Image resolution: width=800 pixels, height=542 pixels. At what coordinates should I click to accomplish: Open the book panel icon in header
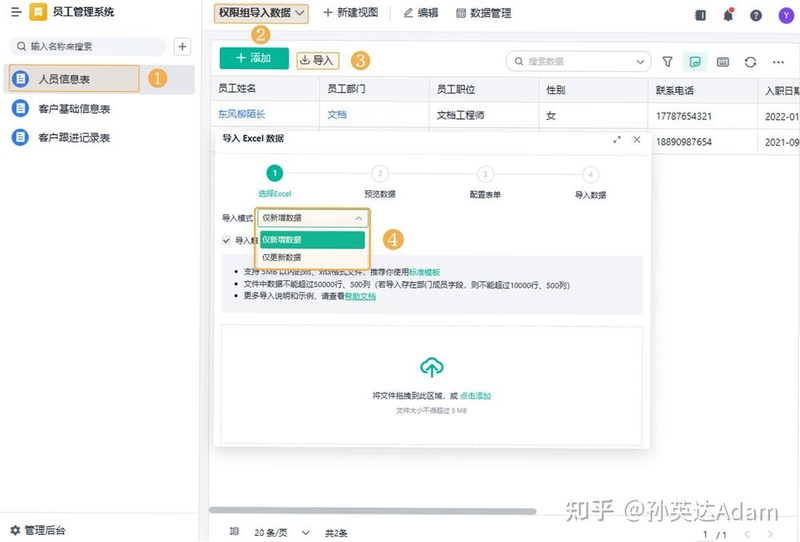(x=701, y=15)
